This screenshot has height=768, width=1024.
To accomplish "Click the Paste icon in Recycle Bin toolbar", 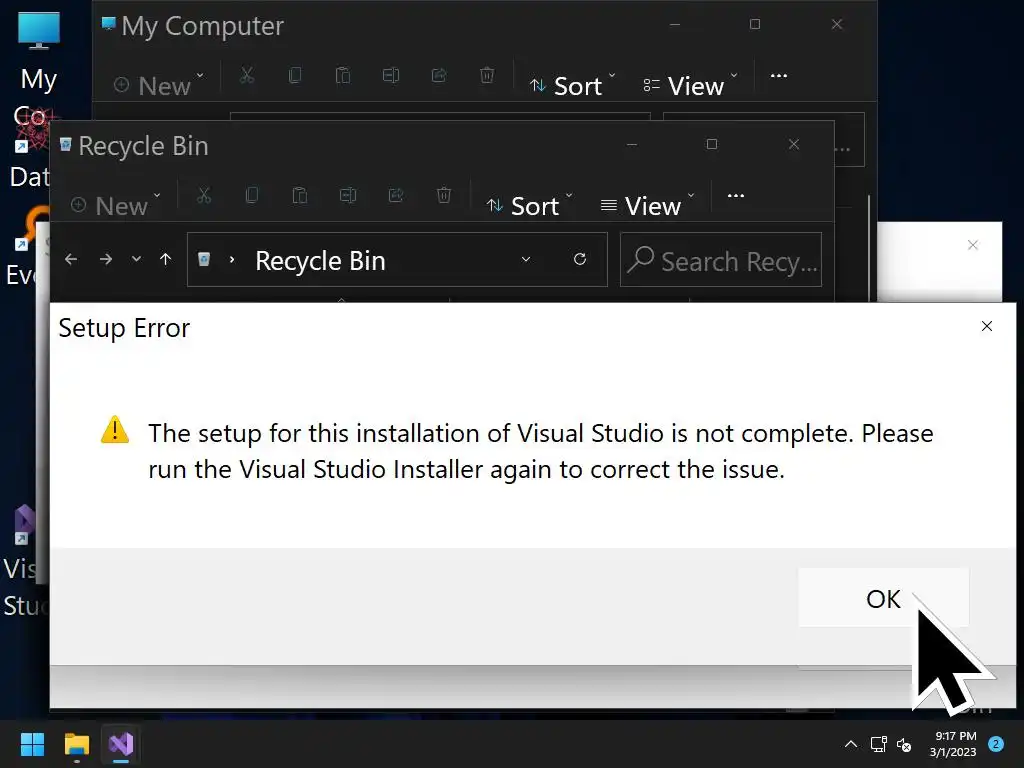I will (x=300, y=195).
